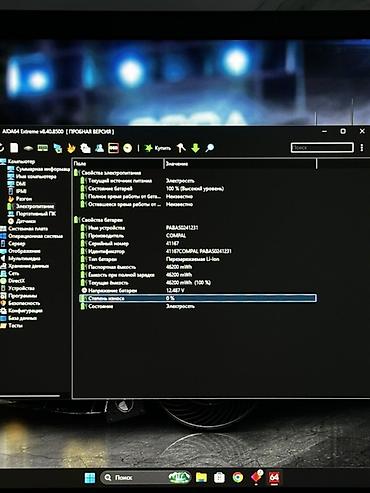This screenshot has width=370, height=493.
Task: Click the Поле column header
Action: (x=118, y=164)
